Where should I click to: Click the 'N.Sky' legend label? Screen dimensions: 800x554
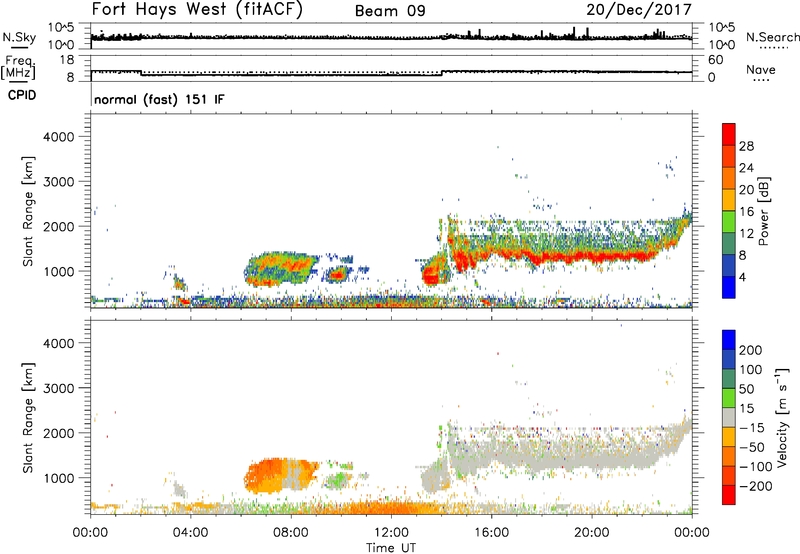19,37
